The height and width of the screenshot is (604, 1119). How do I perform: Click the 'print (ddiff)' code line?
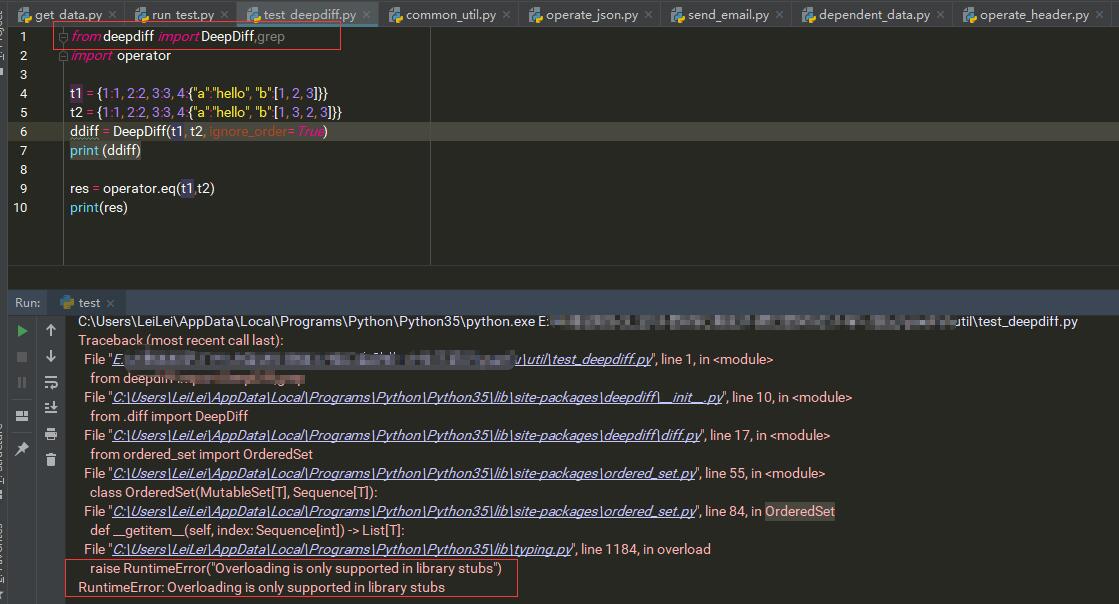tap(106, 151)
